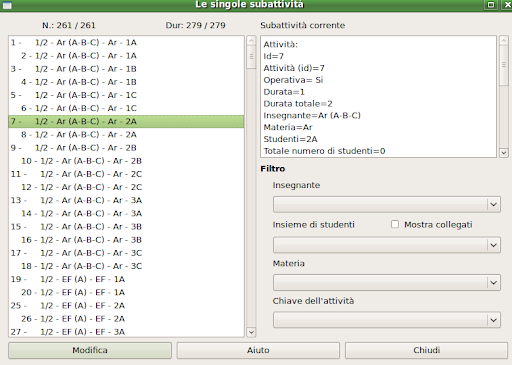The height and width of the screenshot is (365, 512).
Task: Select row 13 - 1/2 - Ar - 3A
Action: (126, 200)
